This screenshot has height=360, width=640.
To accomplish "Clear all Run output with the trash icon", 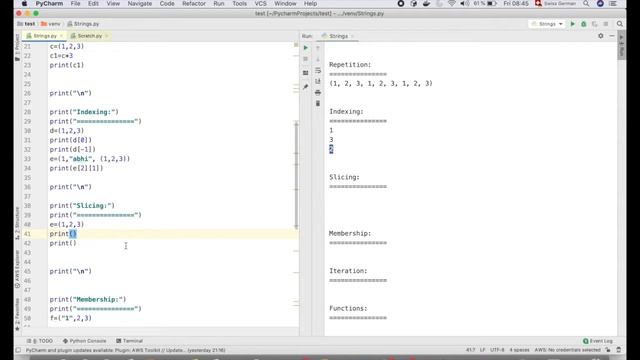I will [x=318, y=104].
